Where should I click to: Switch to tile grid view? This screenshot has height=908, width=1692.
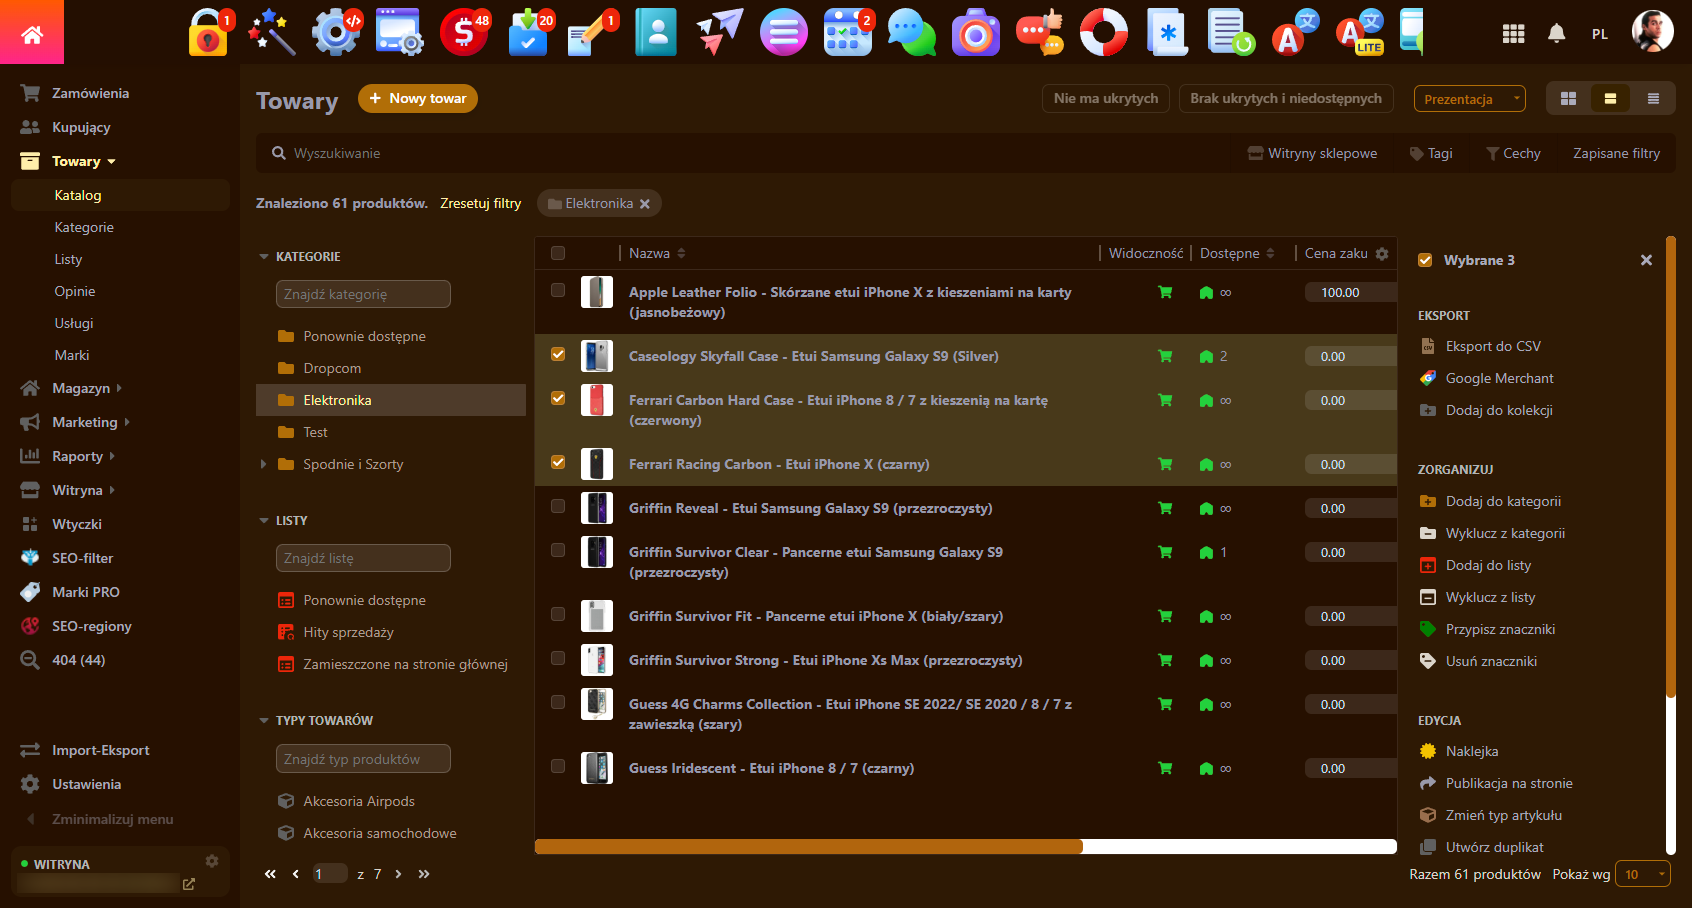[x=1568, y=99]
